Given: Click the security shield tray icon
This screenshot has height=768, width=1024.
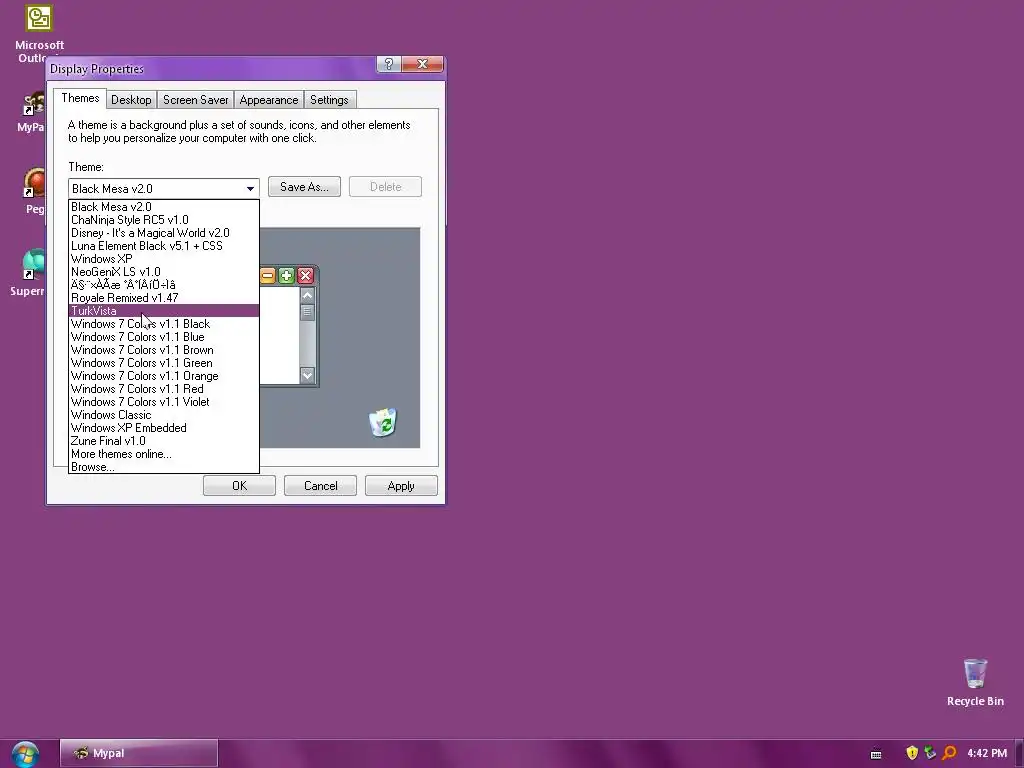Looking at the screenshot, I should coord(912,753).
